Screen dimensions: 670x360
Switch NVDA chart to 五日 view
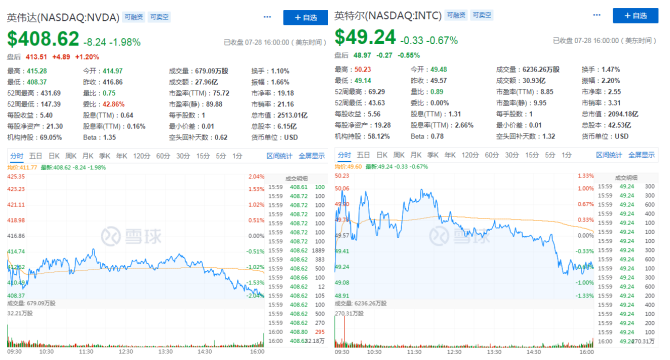[x=35, y=156]
